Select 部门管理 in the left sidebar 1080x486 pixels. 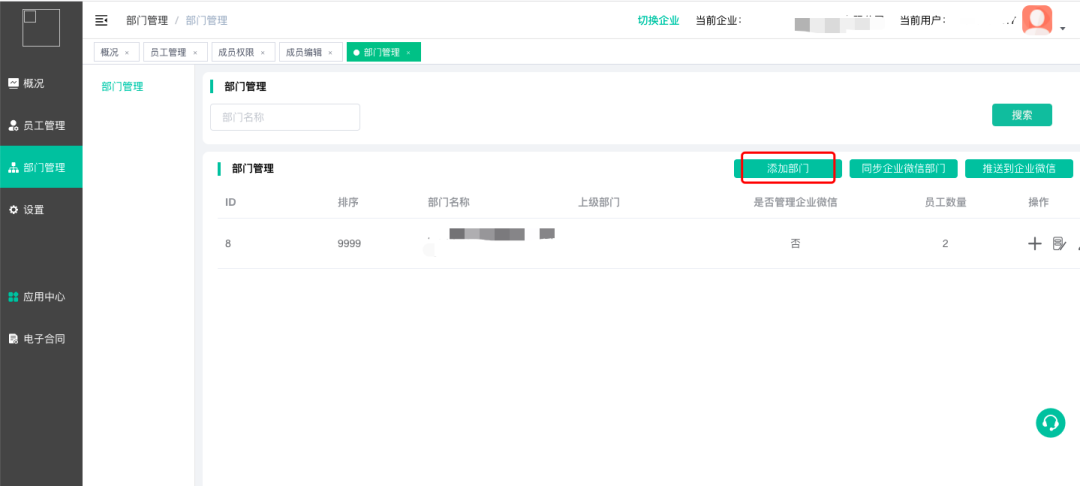[41, 167]
